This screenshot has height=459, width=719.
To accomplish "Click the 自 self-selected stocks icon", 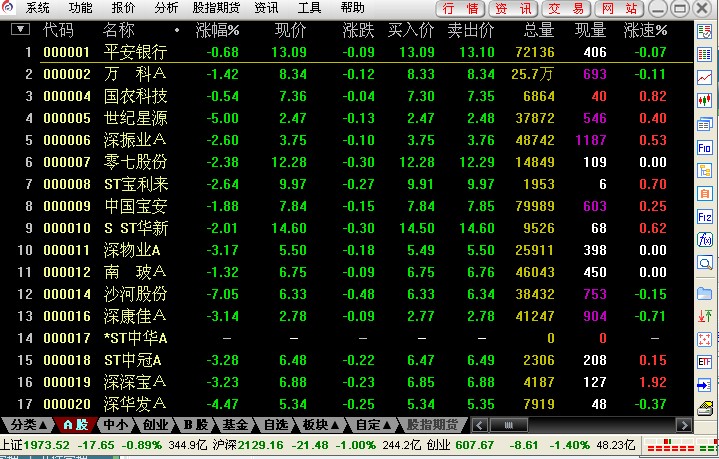I will click(705, 193).
